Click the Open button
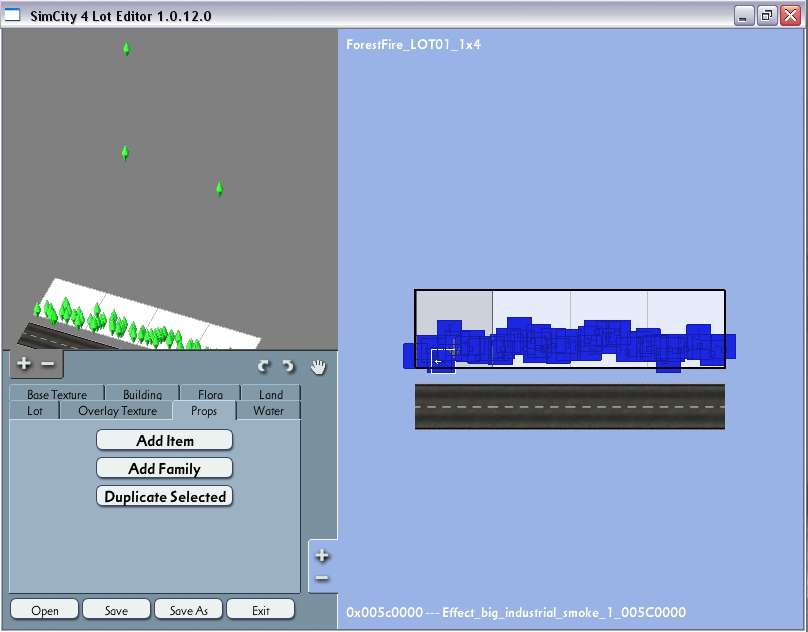Screen dimensions: 808x632 click(44, 610)
